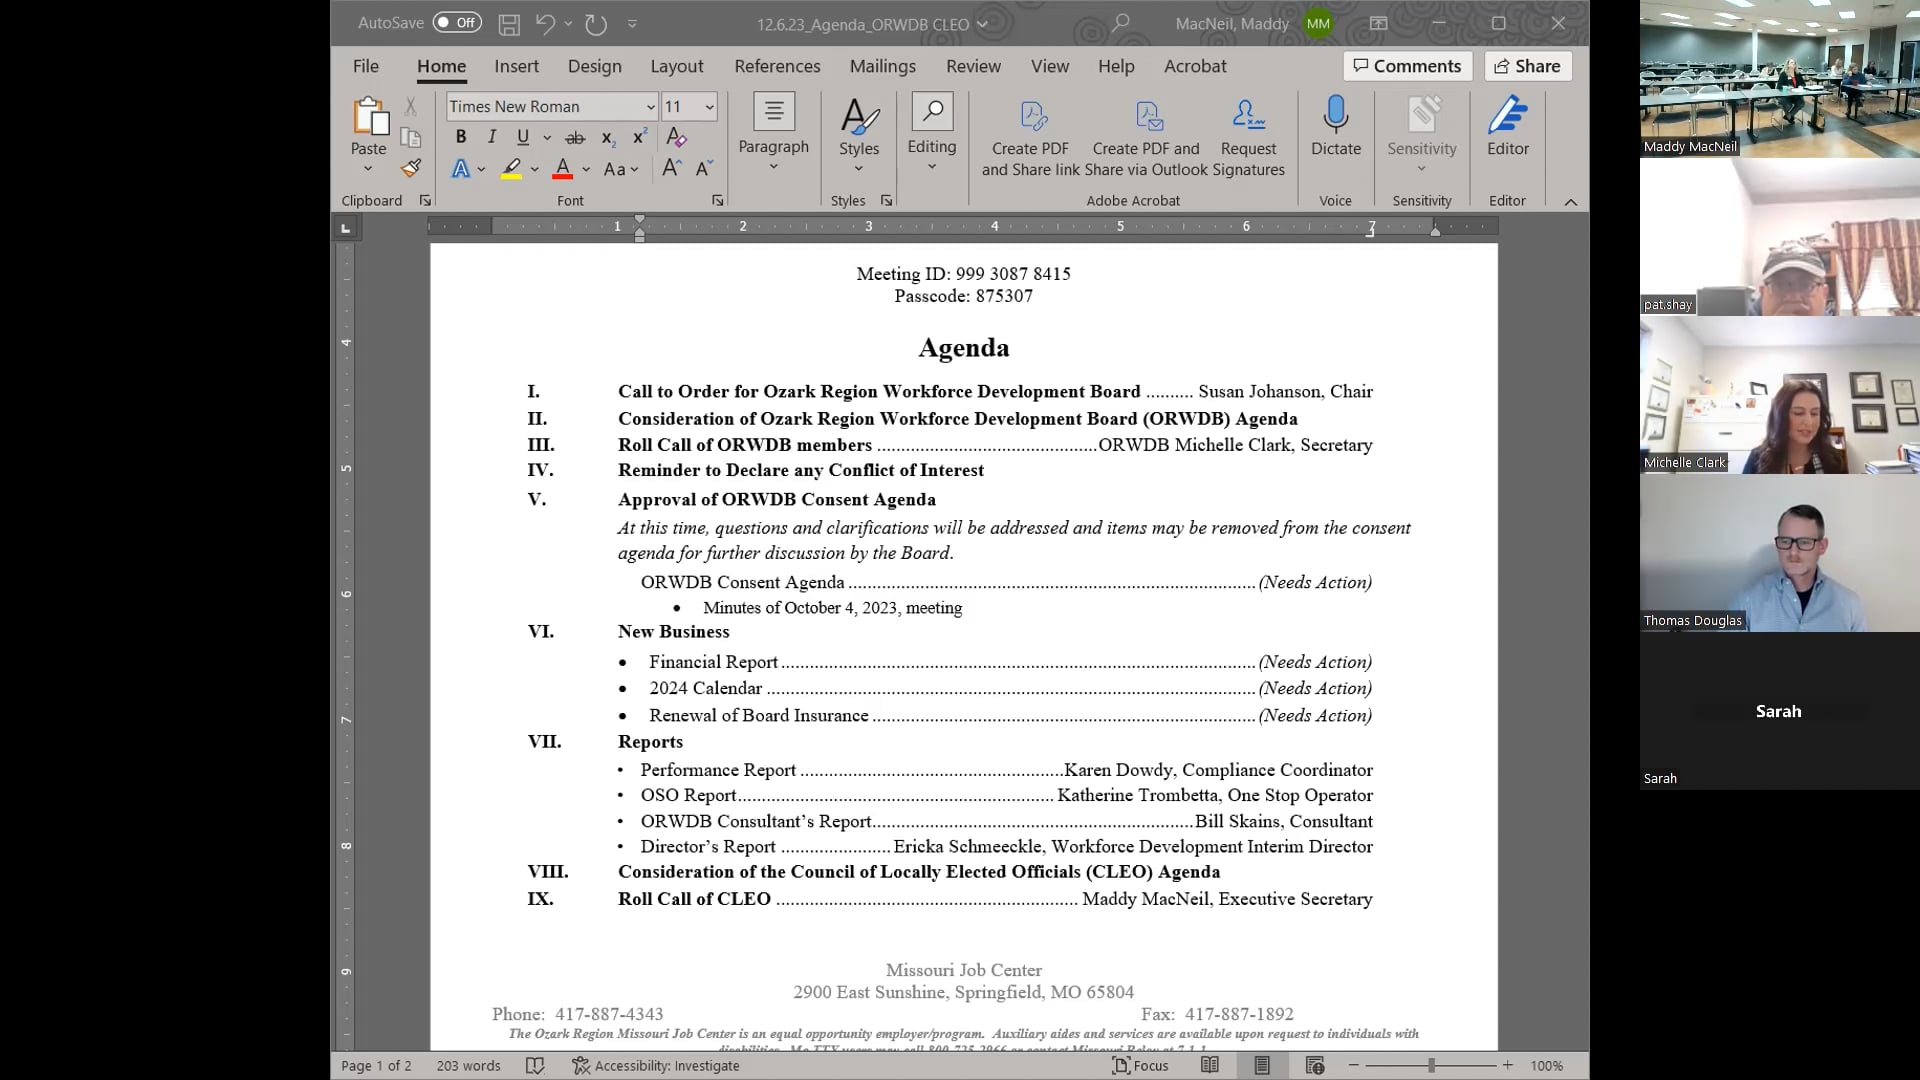Click the Share button
Image resolution: width=1920 pixels, height=1080 pixels.
coord(1527,66)
